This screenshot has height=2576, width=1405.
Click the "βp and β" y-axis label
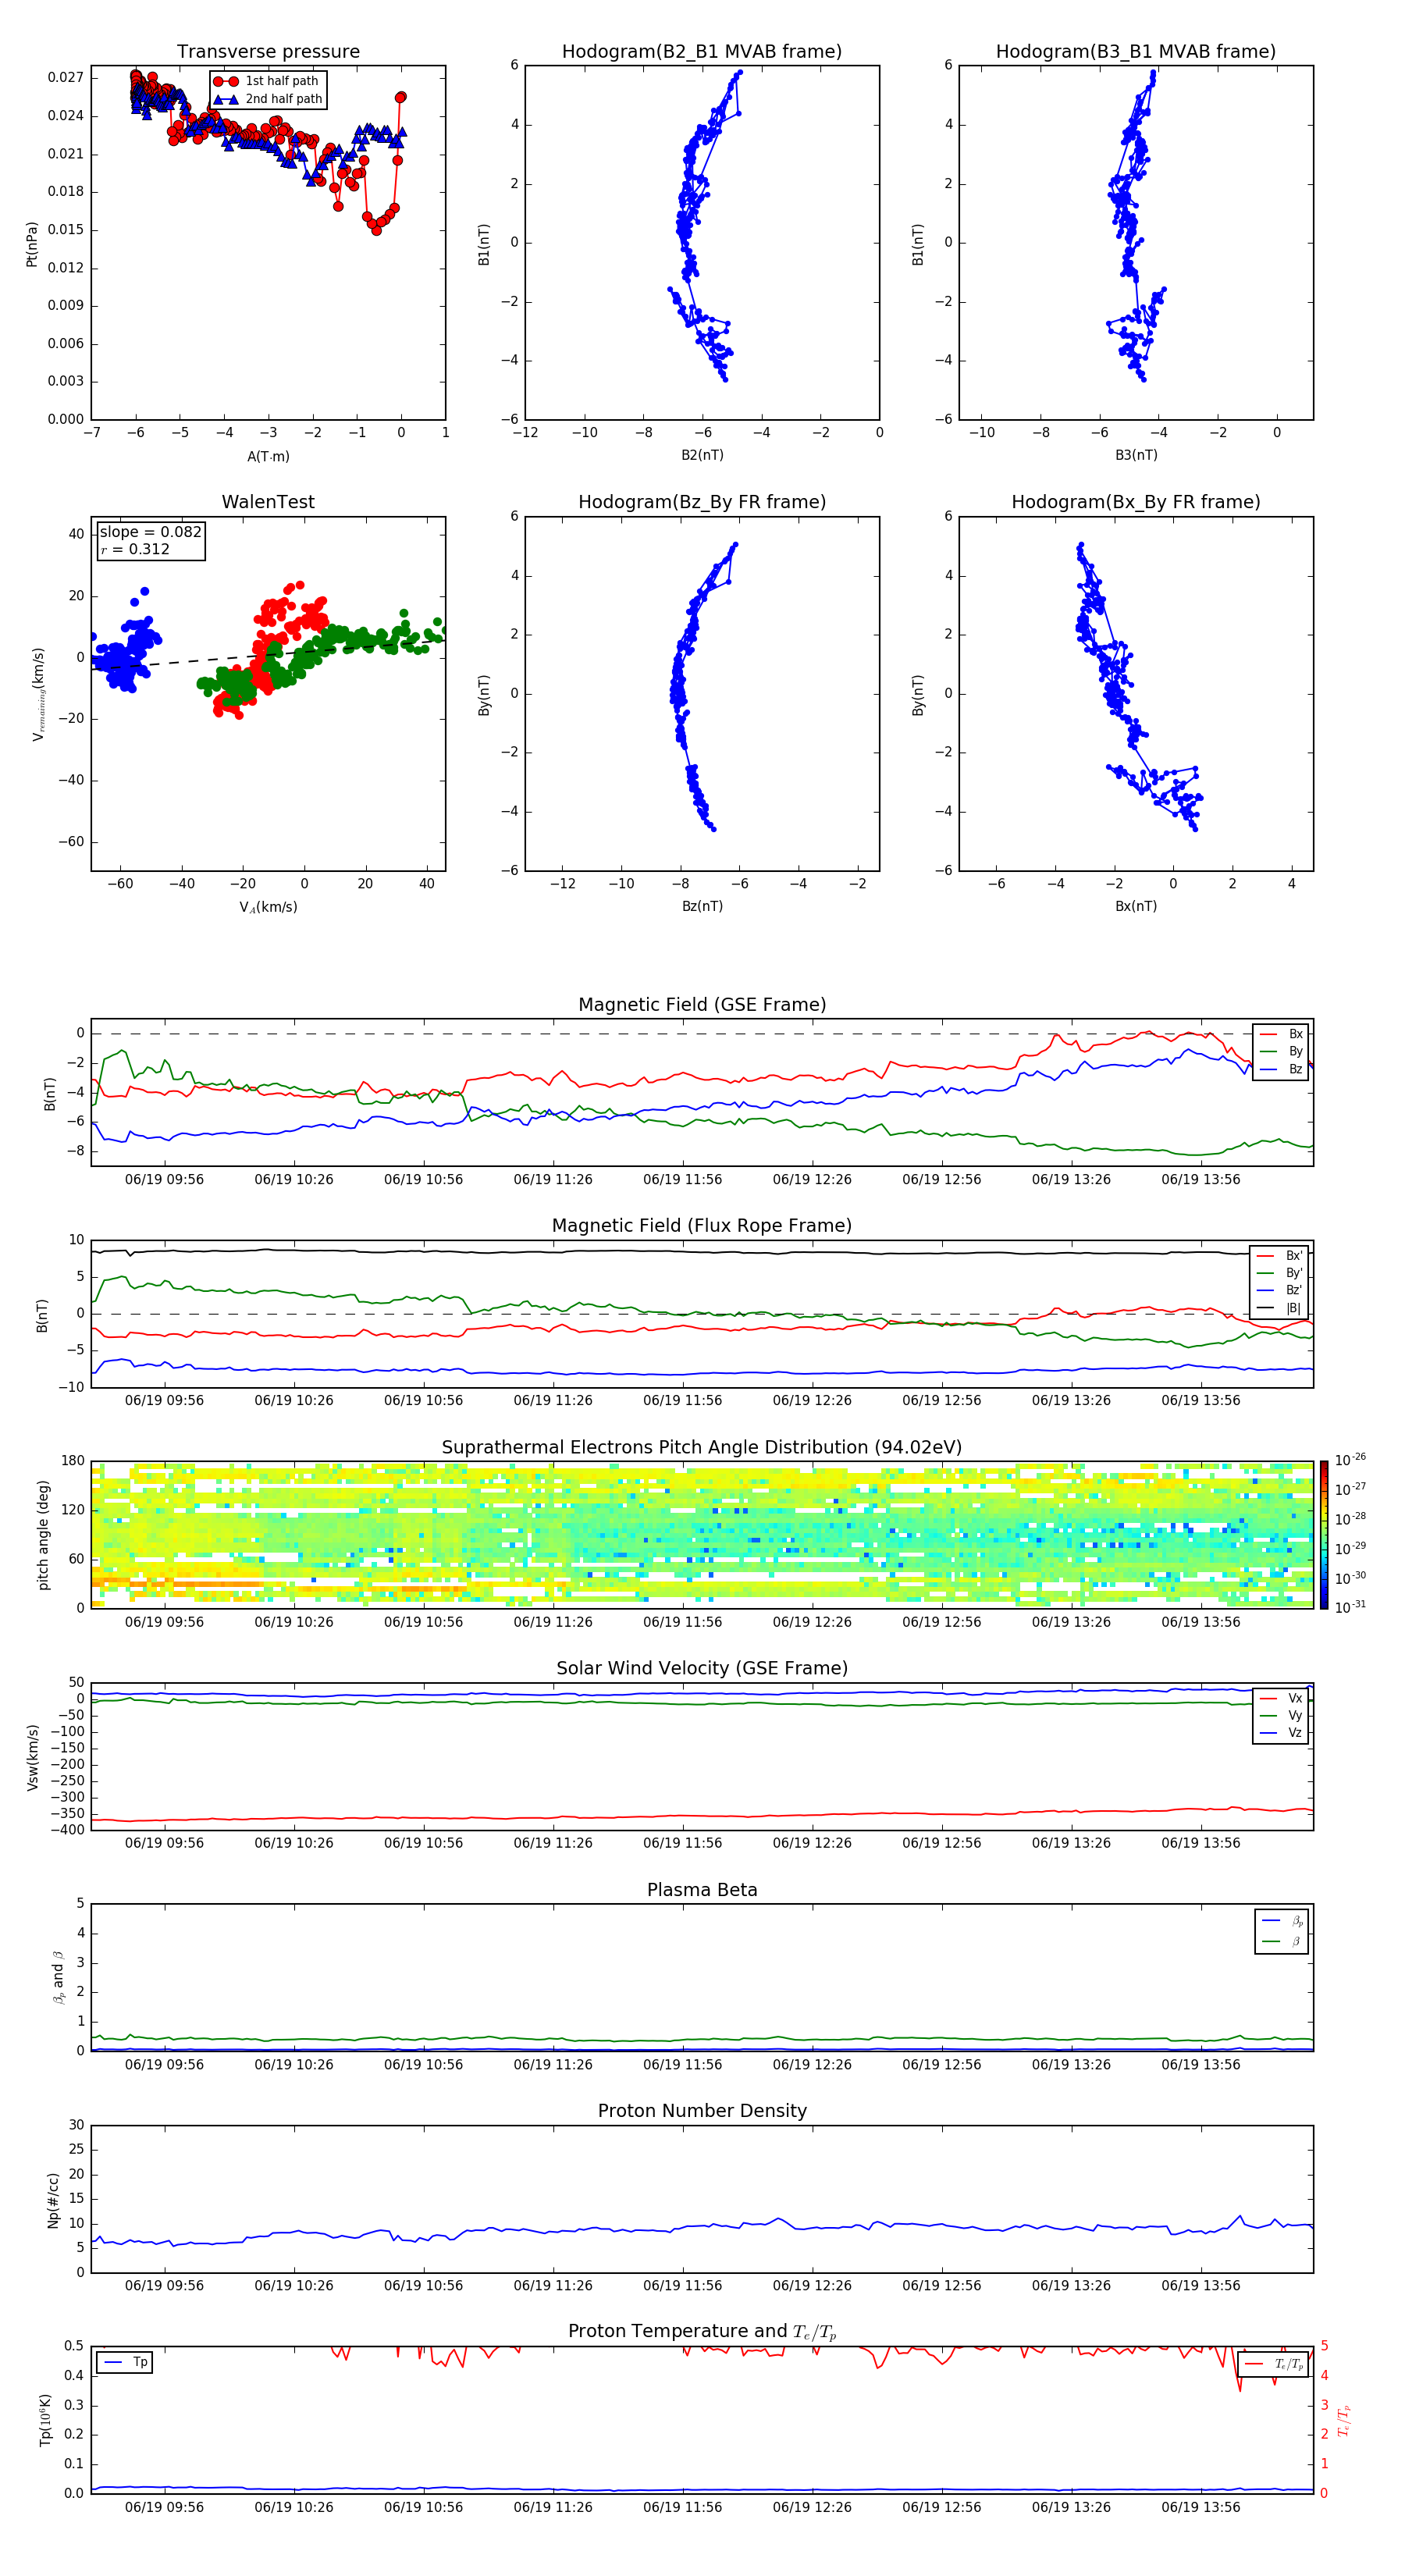tap(58, 1978)
